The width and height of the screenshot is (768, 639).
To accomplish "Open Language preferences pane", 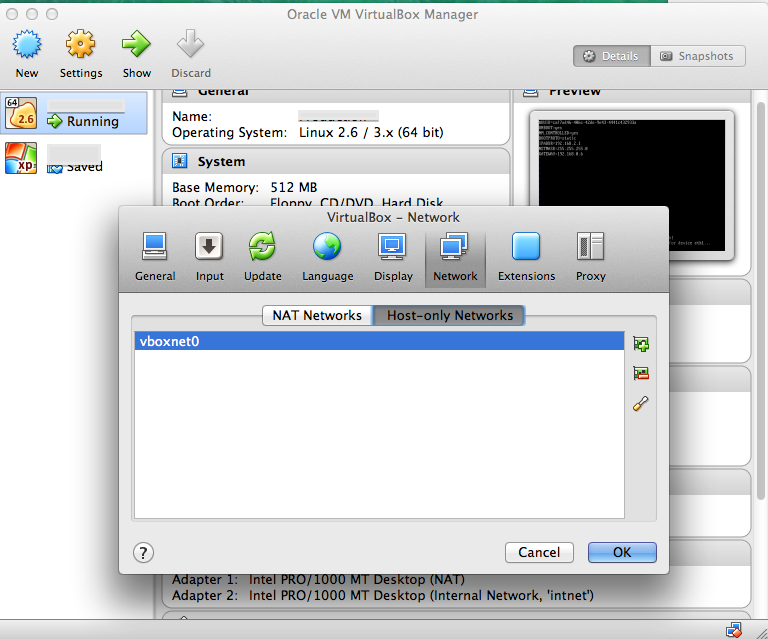I will (x=327, y=258).
